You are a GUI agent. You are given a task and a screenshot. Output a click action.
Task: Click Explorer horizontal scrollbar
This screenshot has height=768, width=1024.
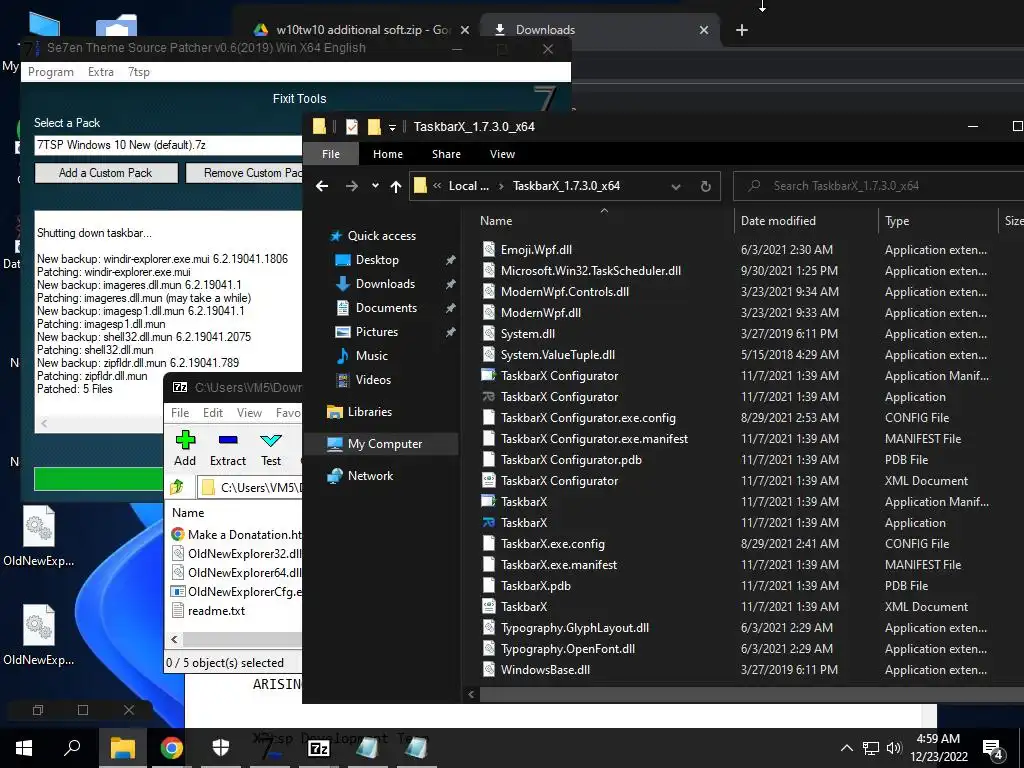(x=751, y=695)
